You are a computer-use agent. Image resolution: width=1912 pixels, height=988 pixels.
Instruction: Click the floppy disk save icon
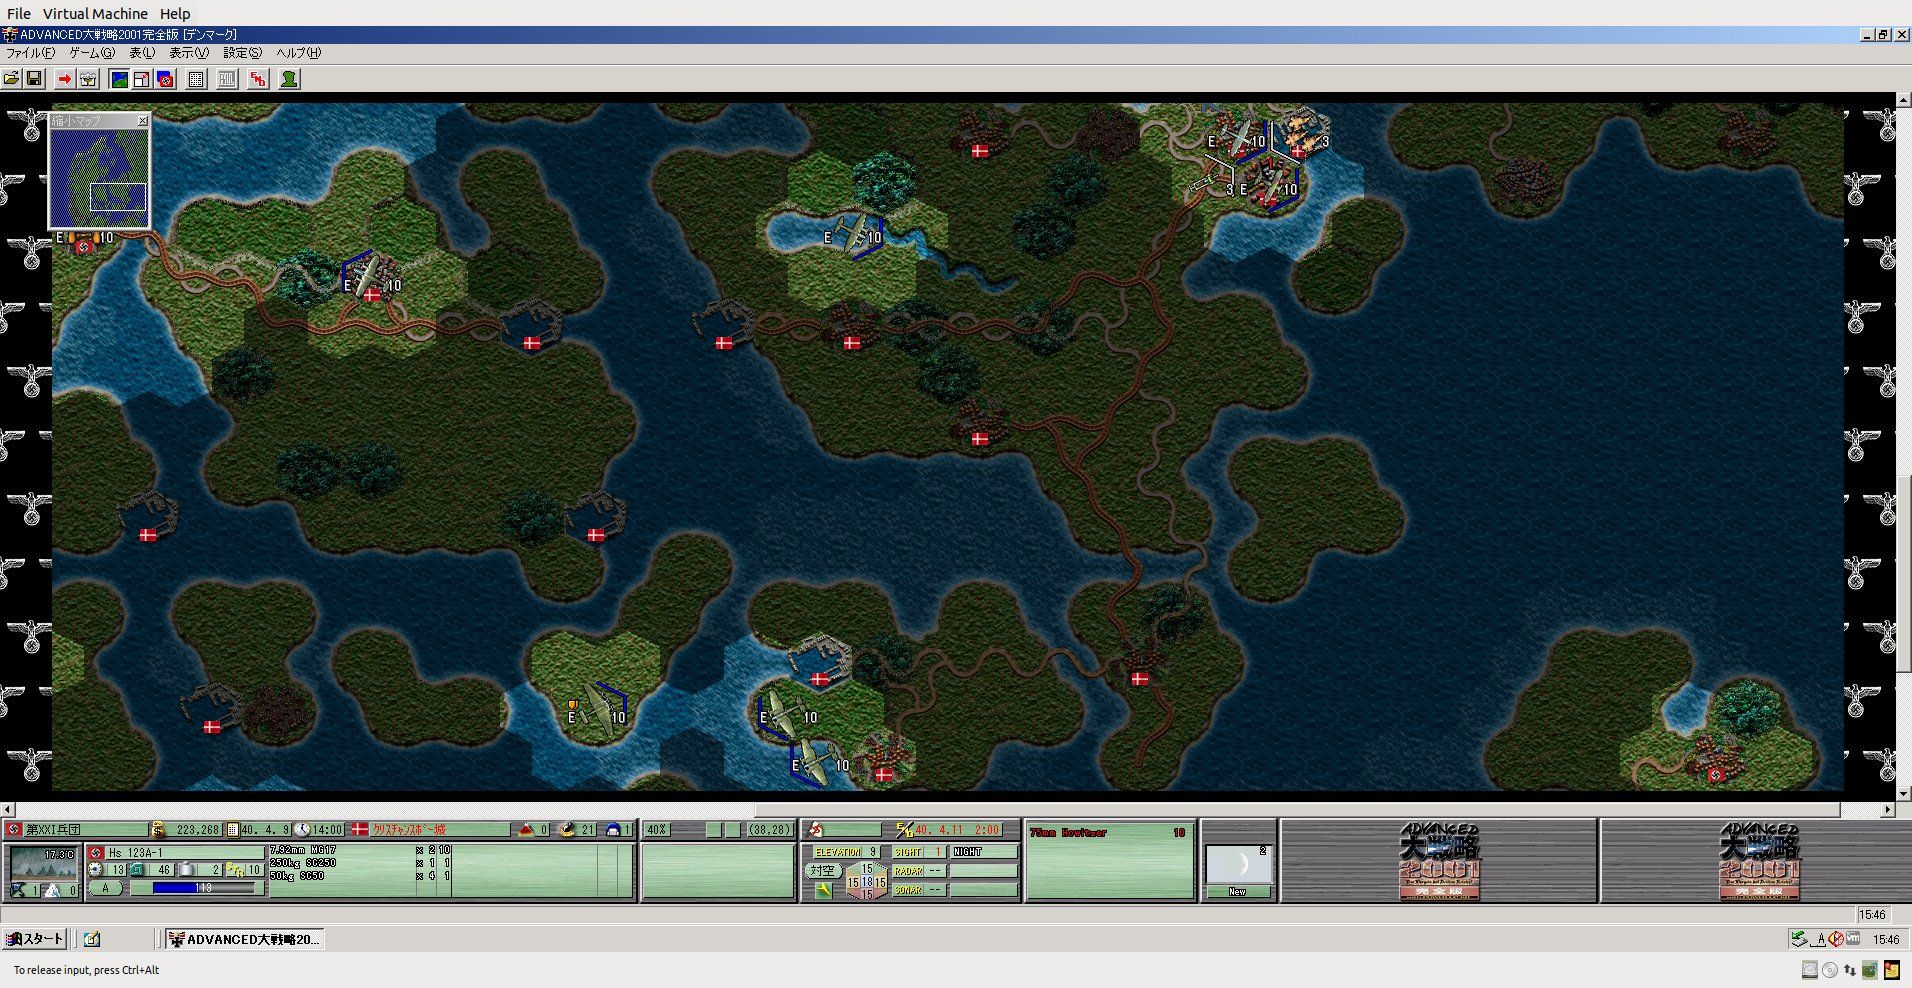tap(34, 79)
